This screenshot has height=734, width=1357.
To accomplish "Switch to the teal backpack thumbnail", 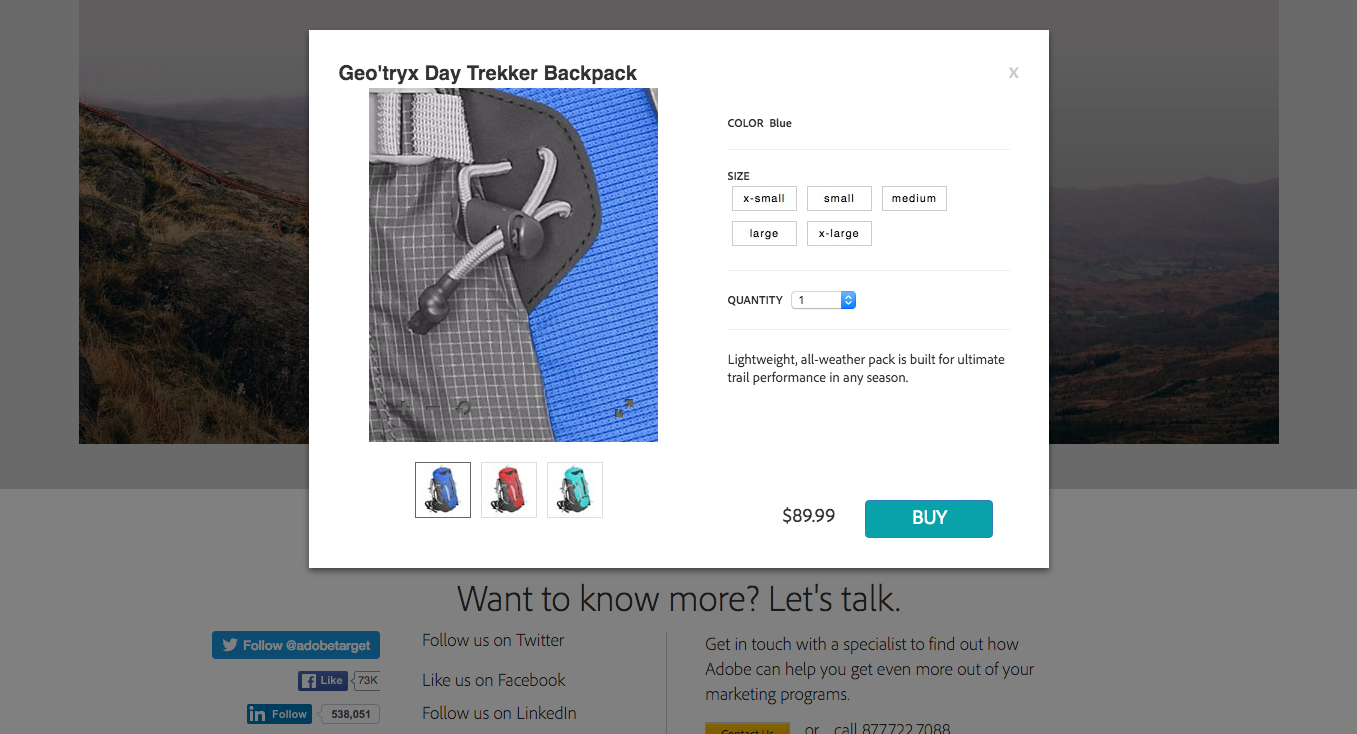I will pyautogui.click(x=575, y=490).
